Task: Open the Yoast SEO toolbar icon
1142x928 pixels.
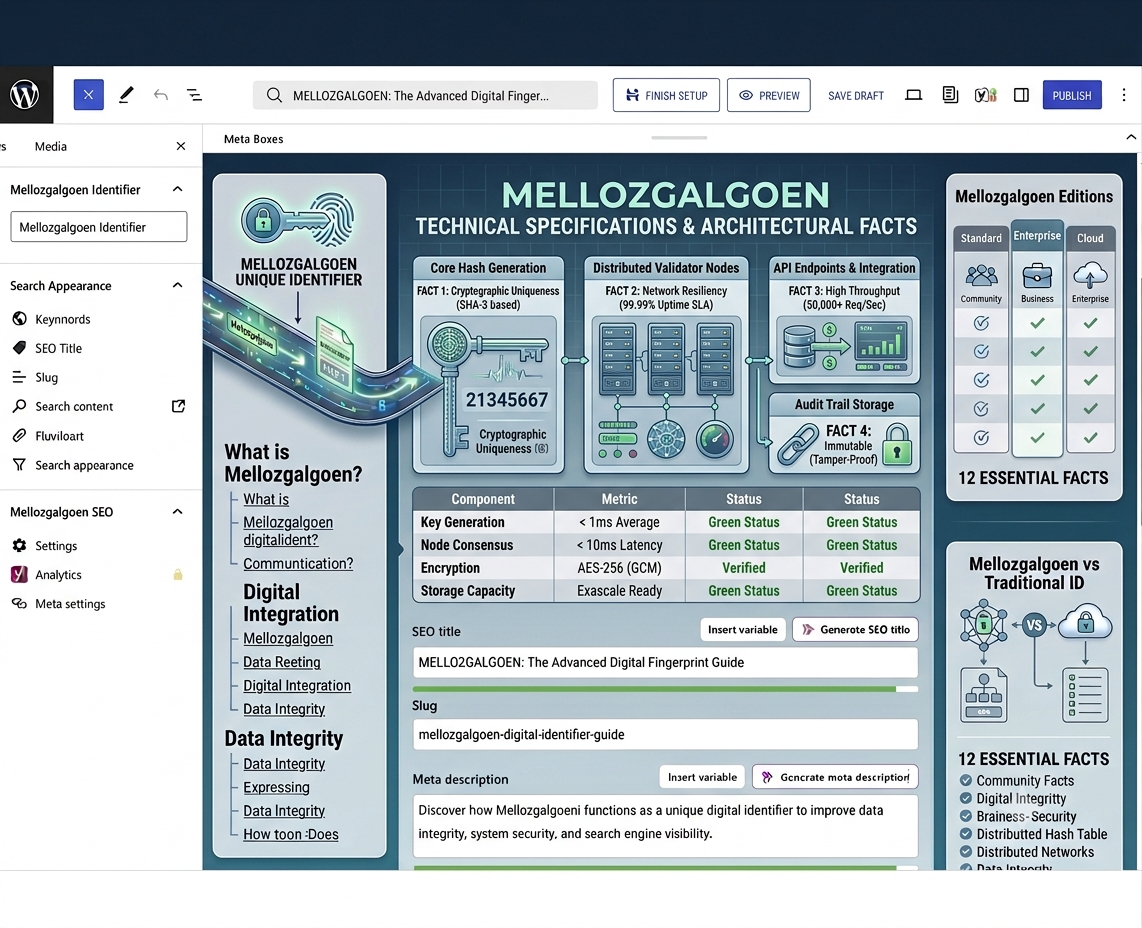Action: (x=985, y=95)
